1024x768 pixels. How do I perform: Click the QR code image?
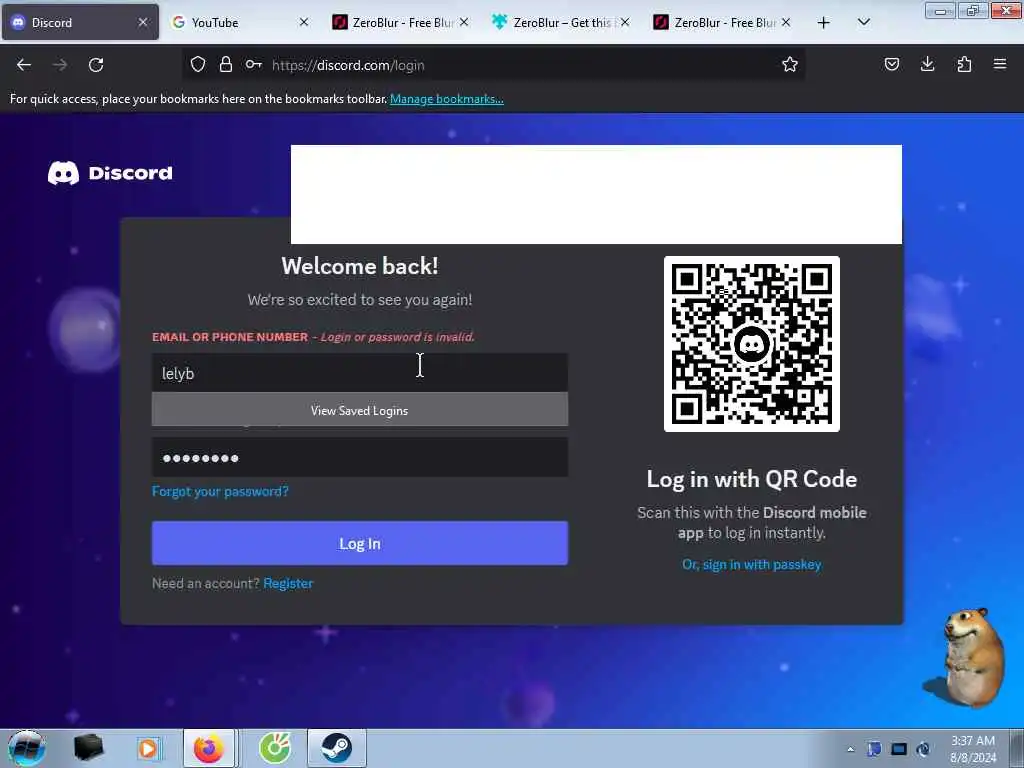click(x=752, y=344)
